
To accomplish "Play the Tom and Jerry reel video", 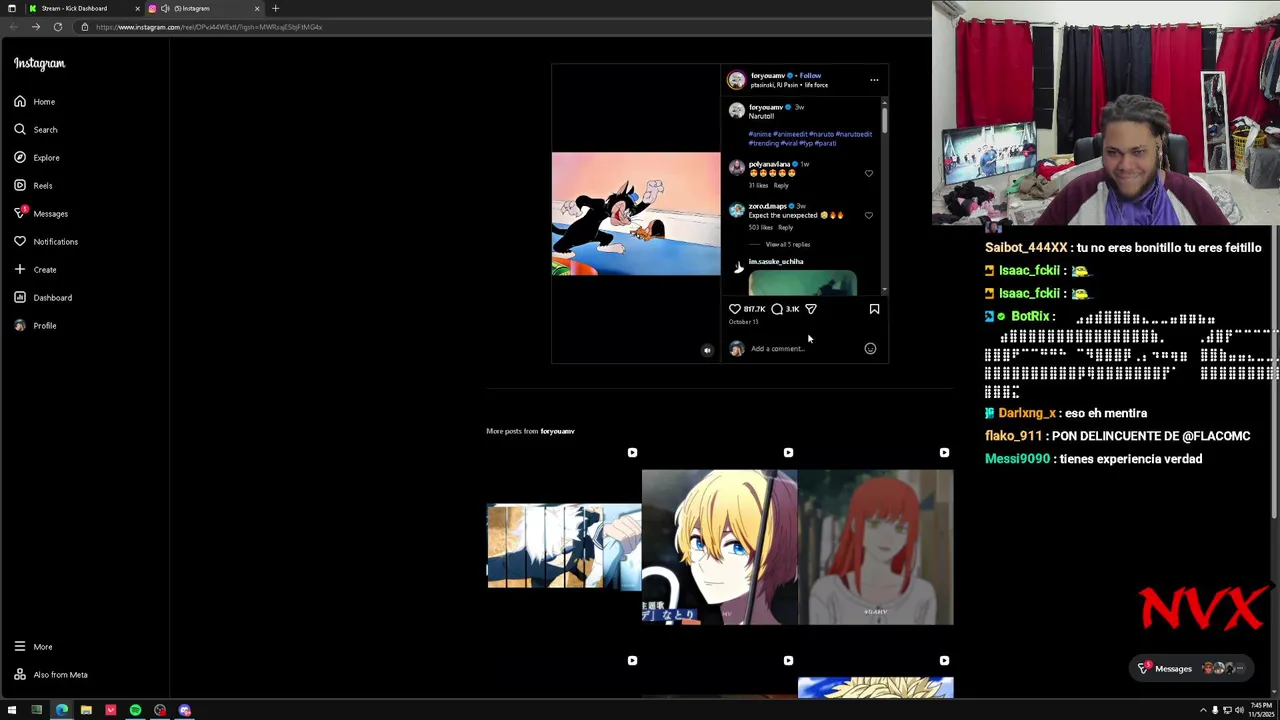I will (636, 214).
